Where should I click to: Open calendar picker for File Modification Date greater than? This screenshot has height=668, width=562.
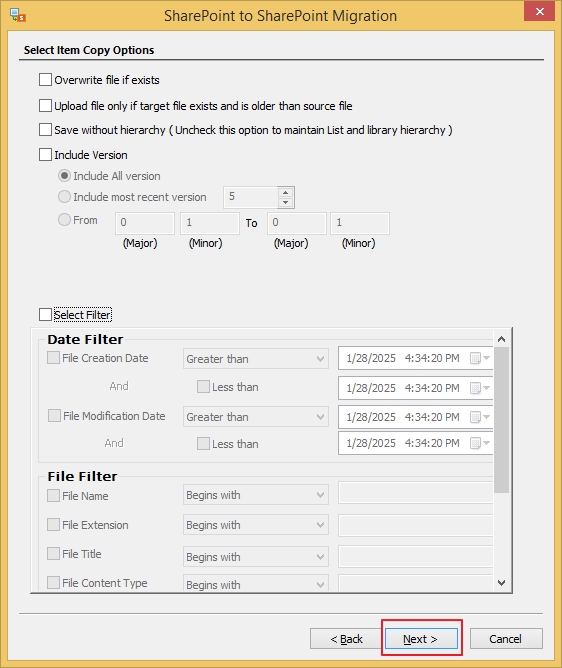point(480,417)
